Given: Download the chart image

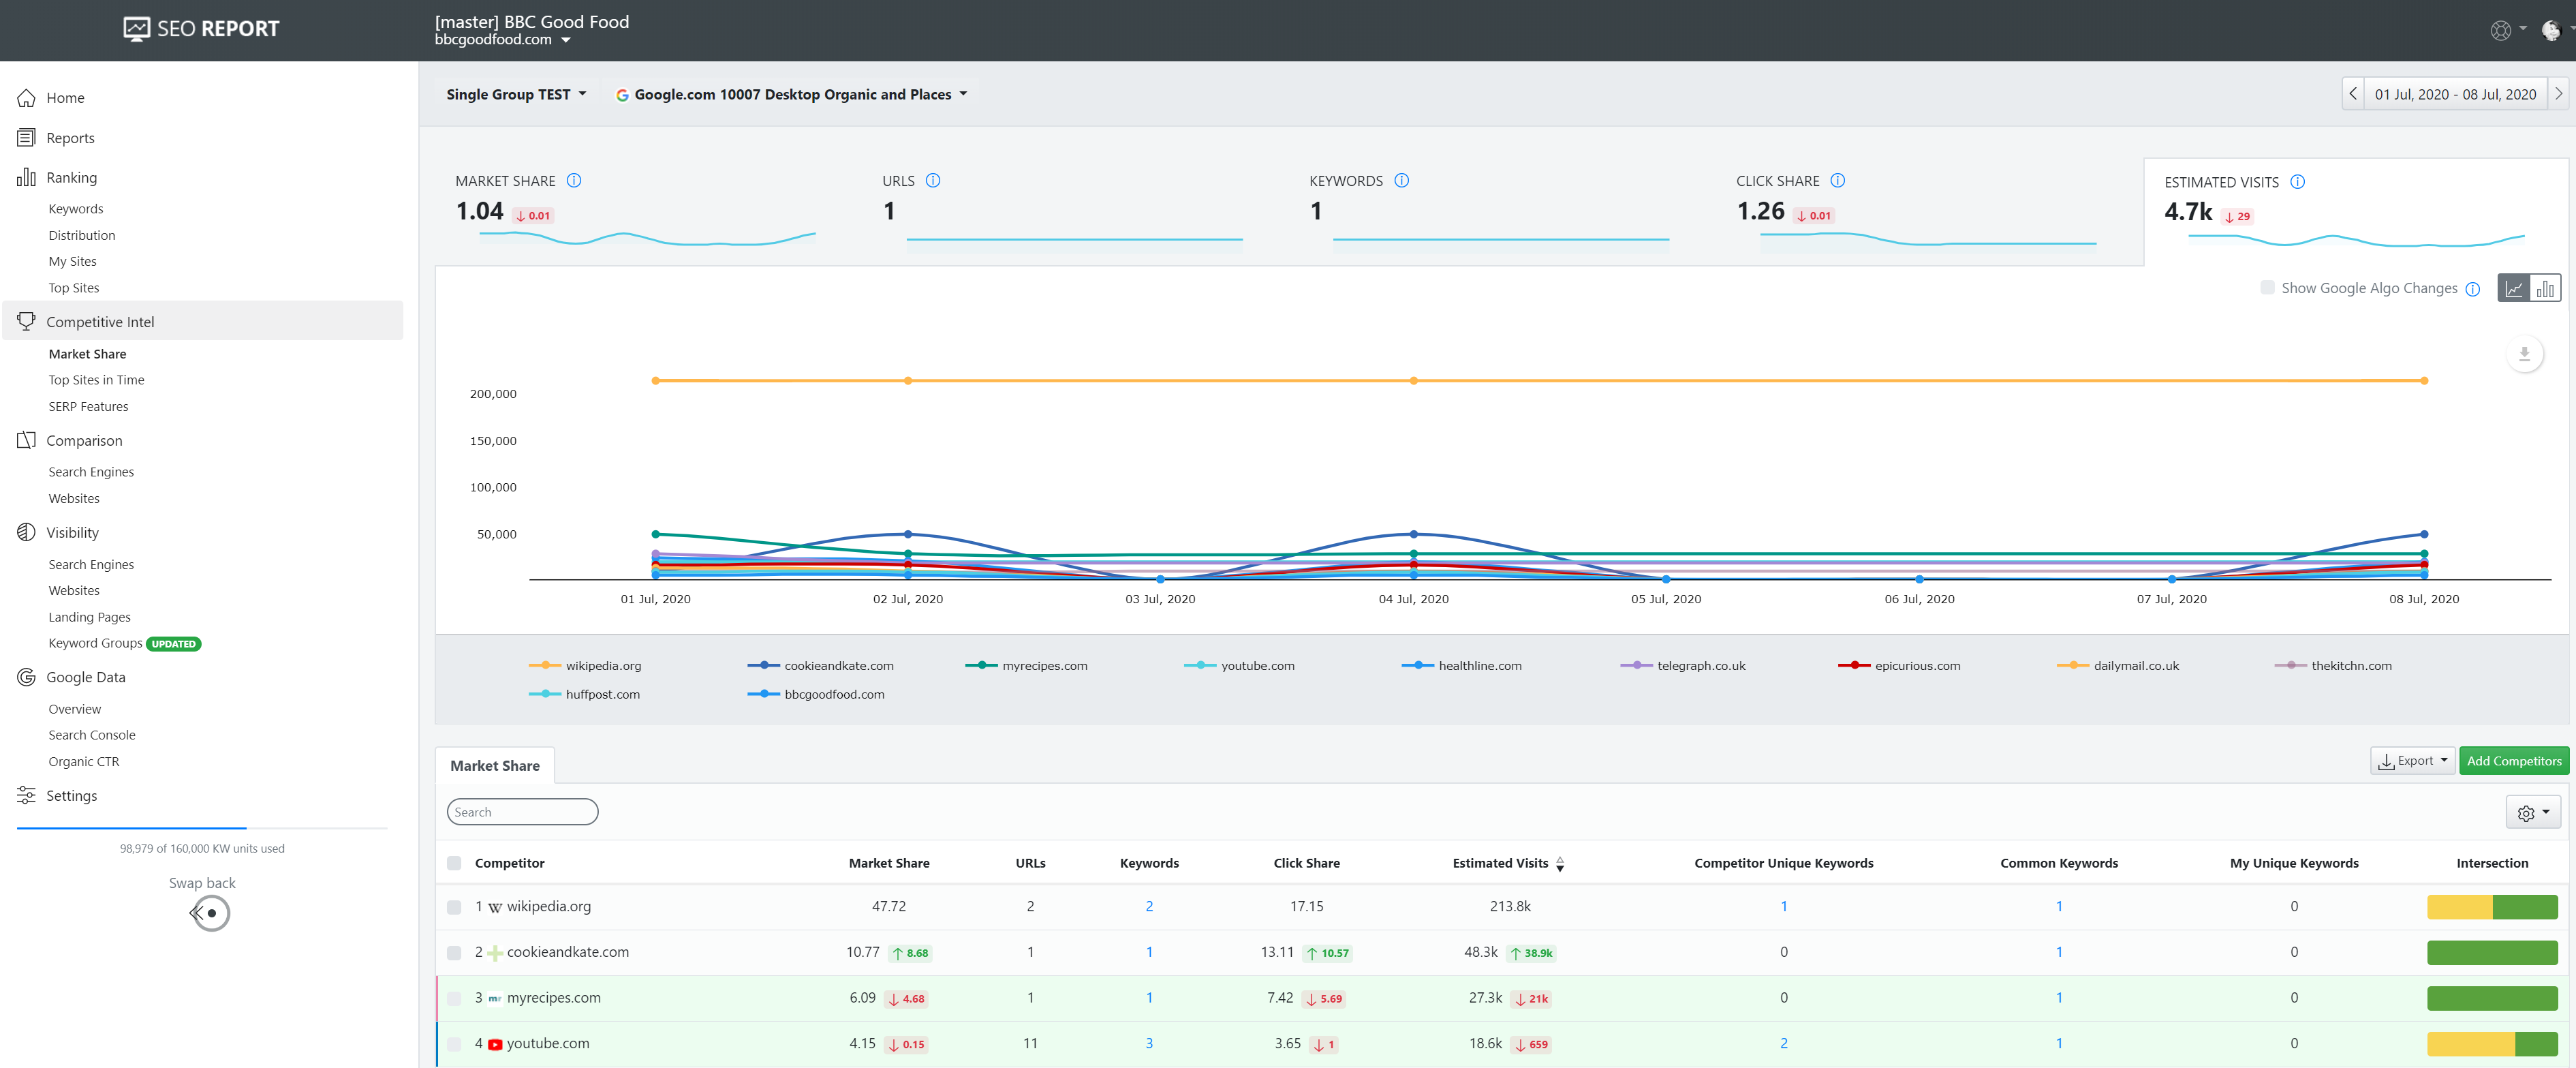Looking at the screenshot, I should pos(2524,354).
